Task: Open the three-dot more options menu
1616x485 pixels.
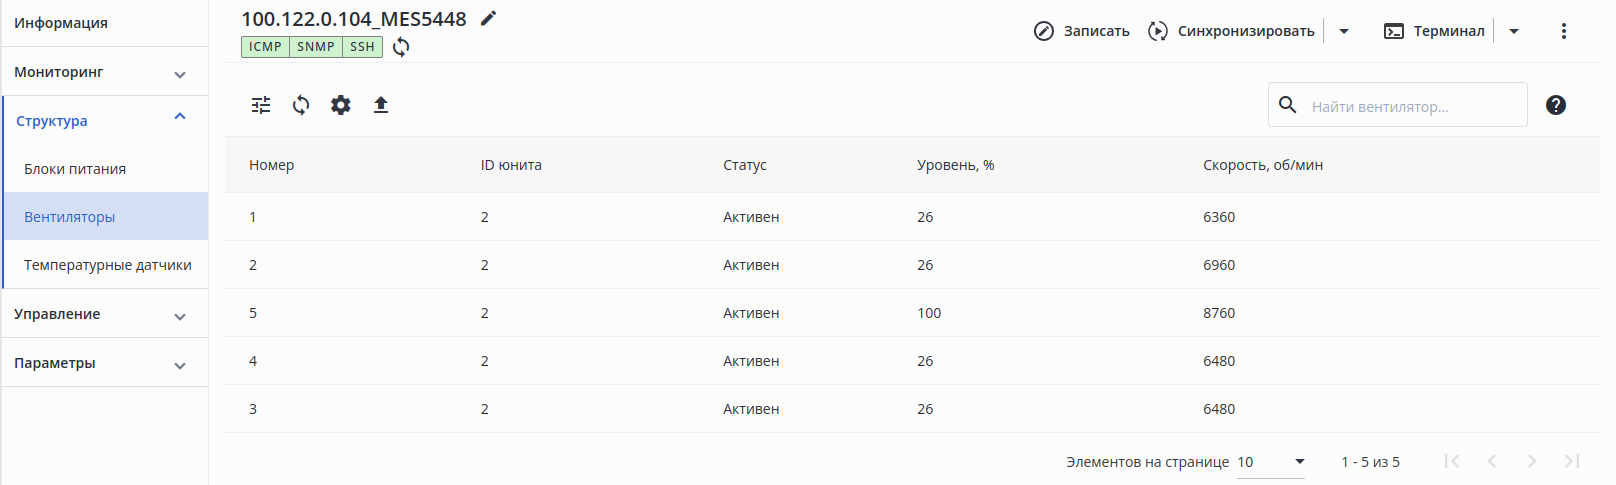Action: pos(1563,31)
